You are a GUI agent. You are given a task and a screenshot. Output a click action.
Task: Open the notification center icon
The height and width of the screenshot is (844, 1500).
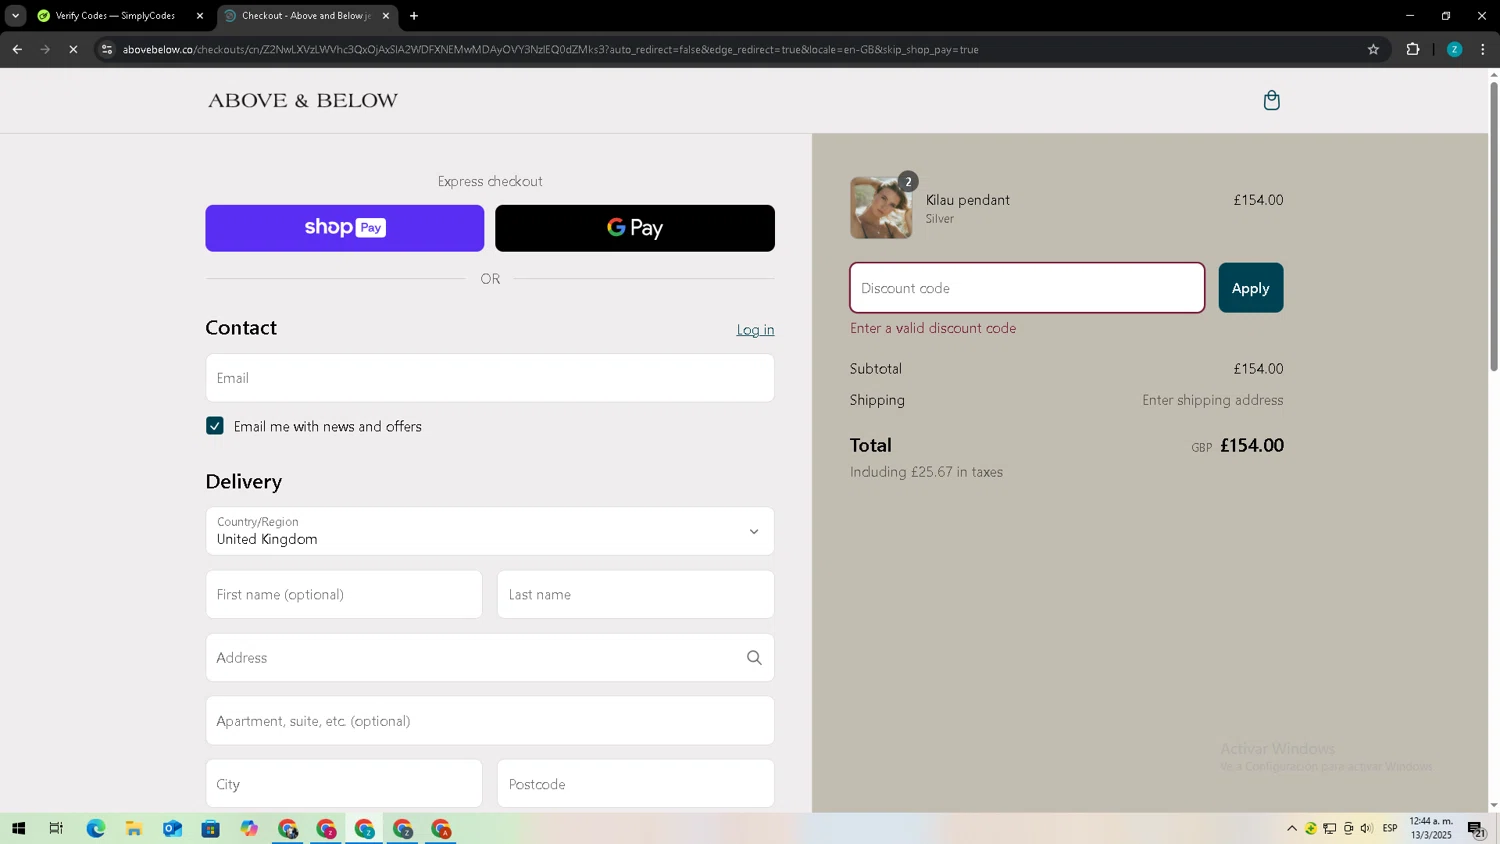[x=1476, y=828]
